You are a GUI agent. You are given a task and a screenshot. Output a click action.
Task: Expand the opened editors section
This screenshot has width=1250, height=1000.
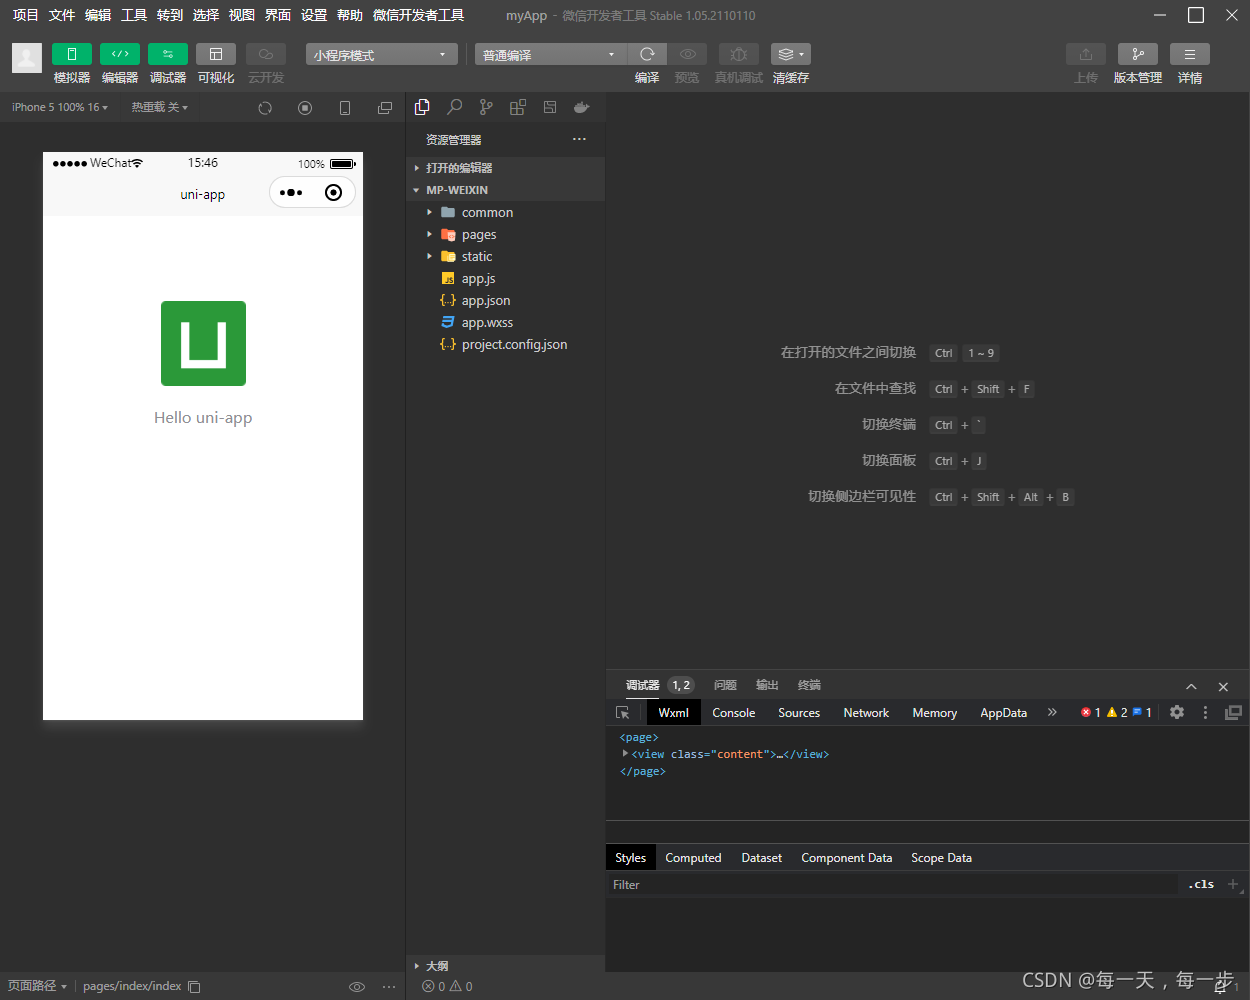click(x=505, y=168)
